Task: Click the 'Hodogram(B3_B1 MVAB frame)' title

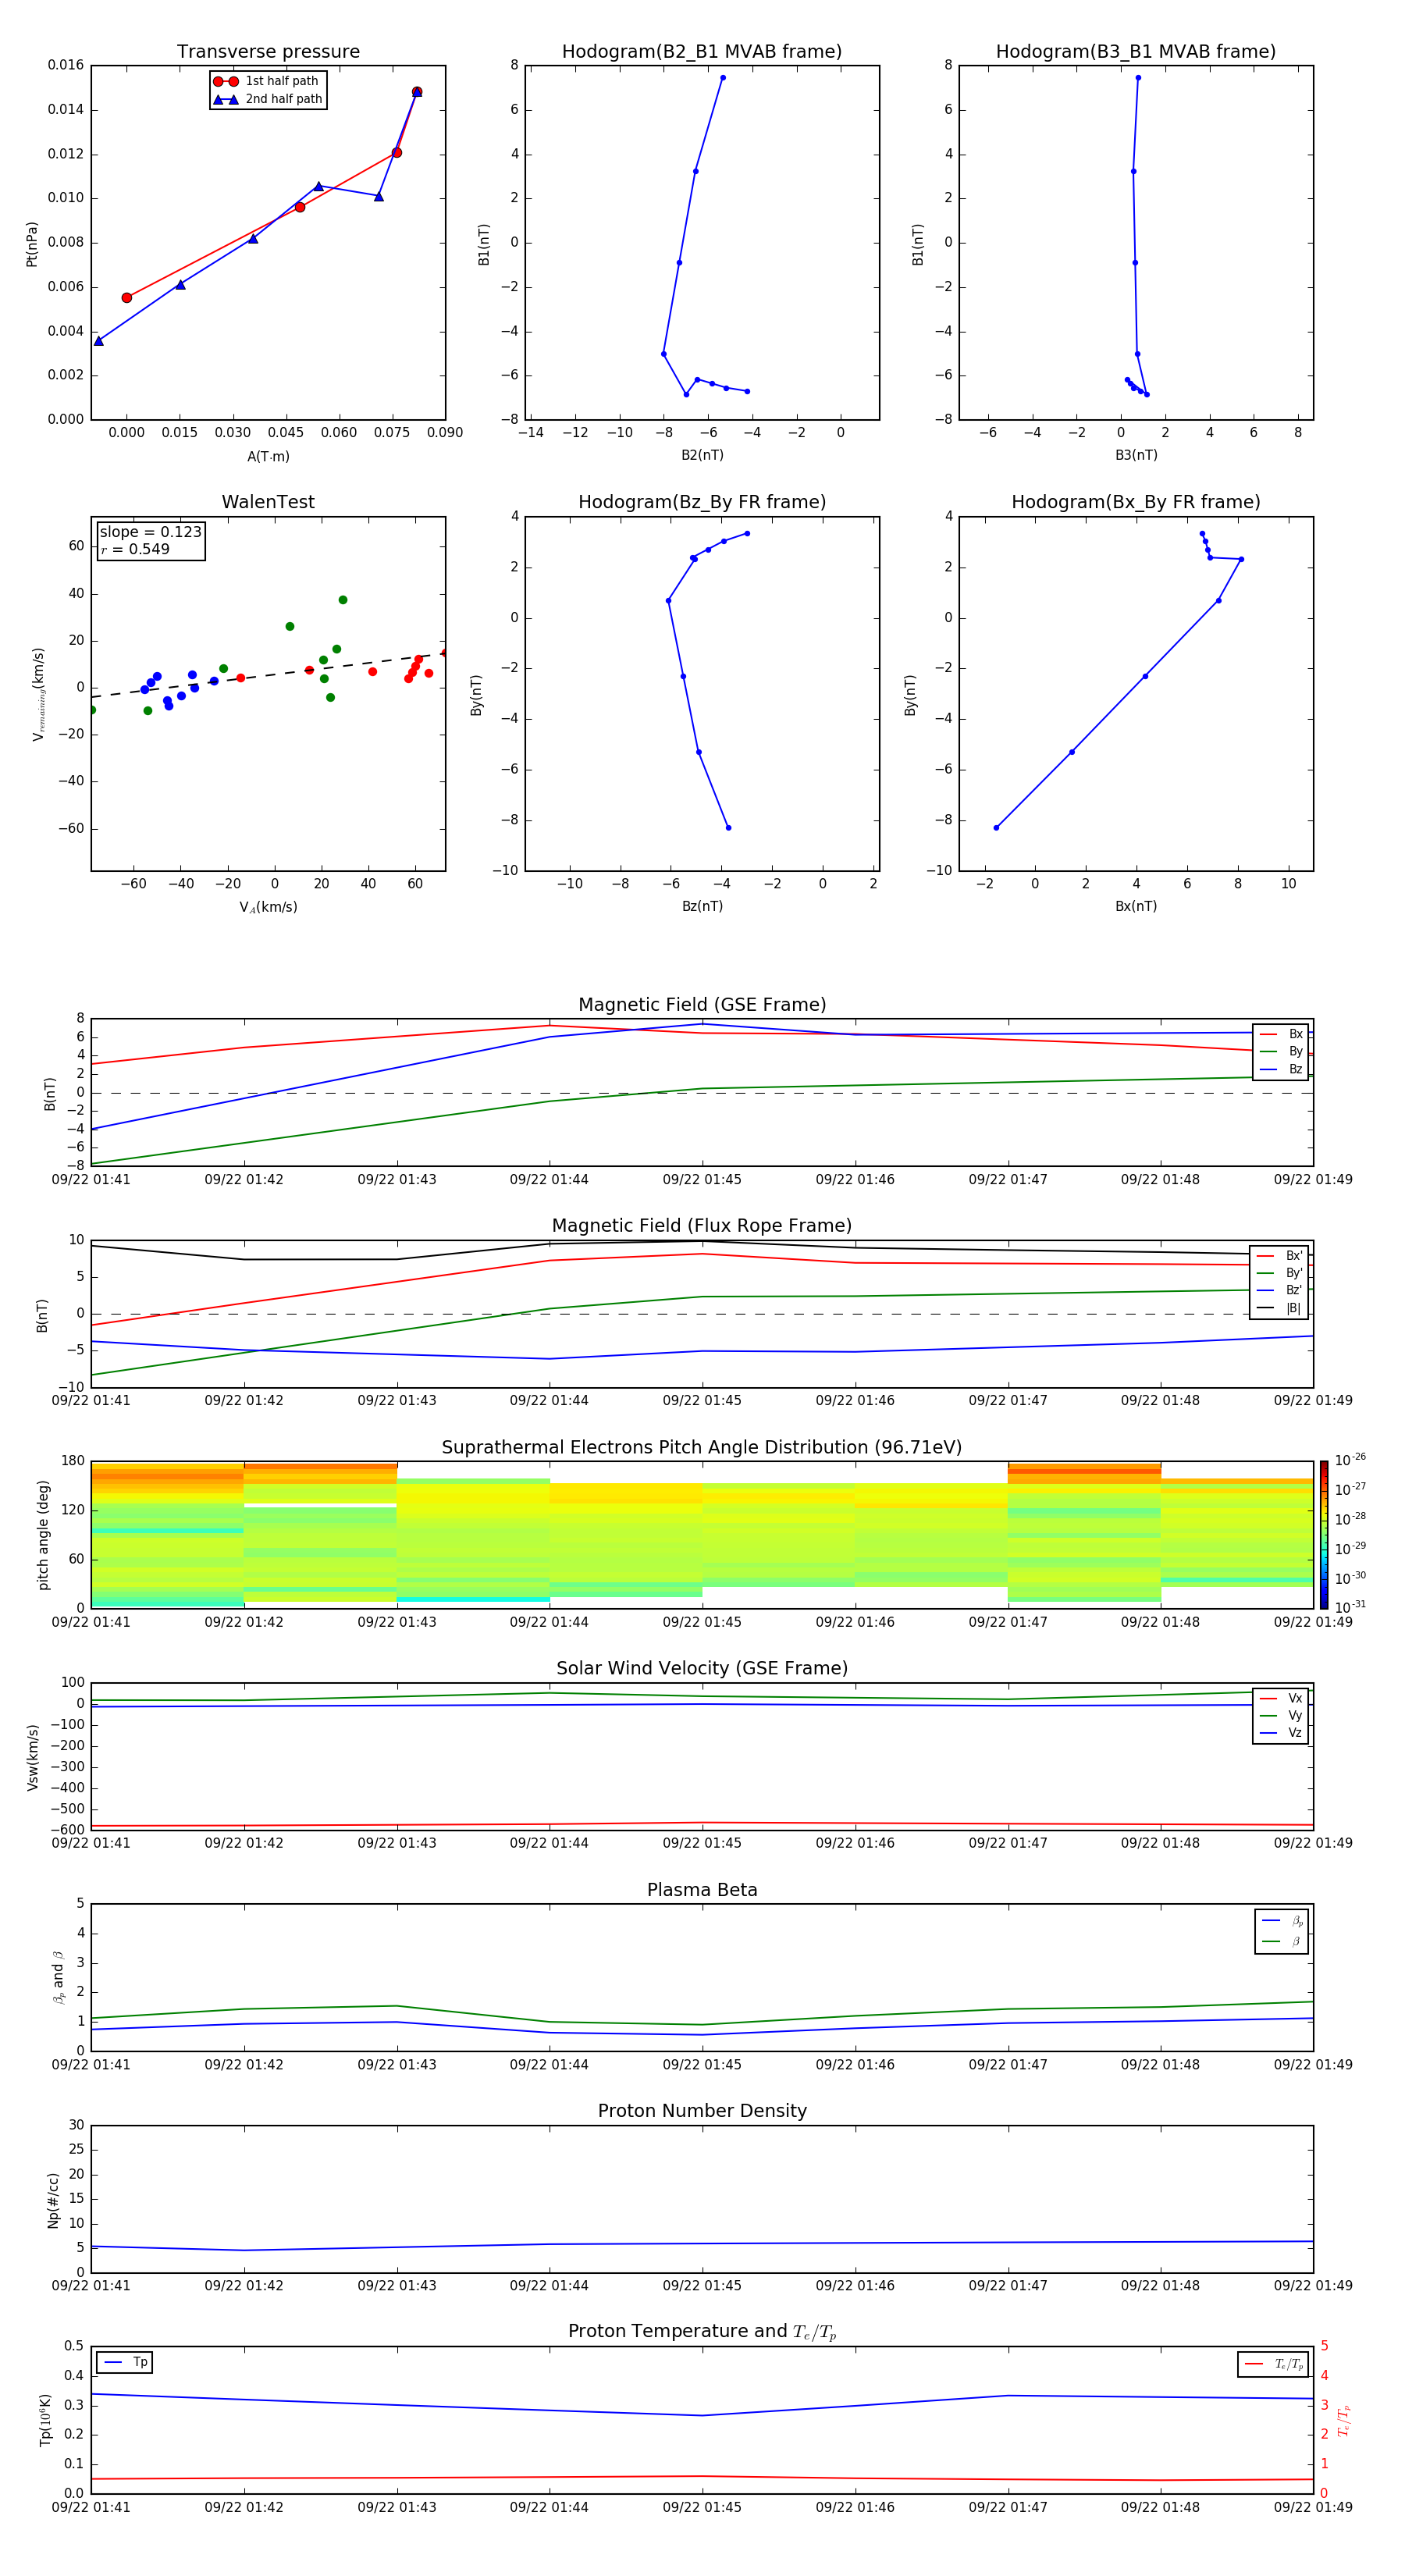Action: [1136, 52]
